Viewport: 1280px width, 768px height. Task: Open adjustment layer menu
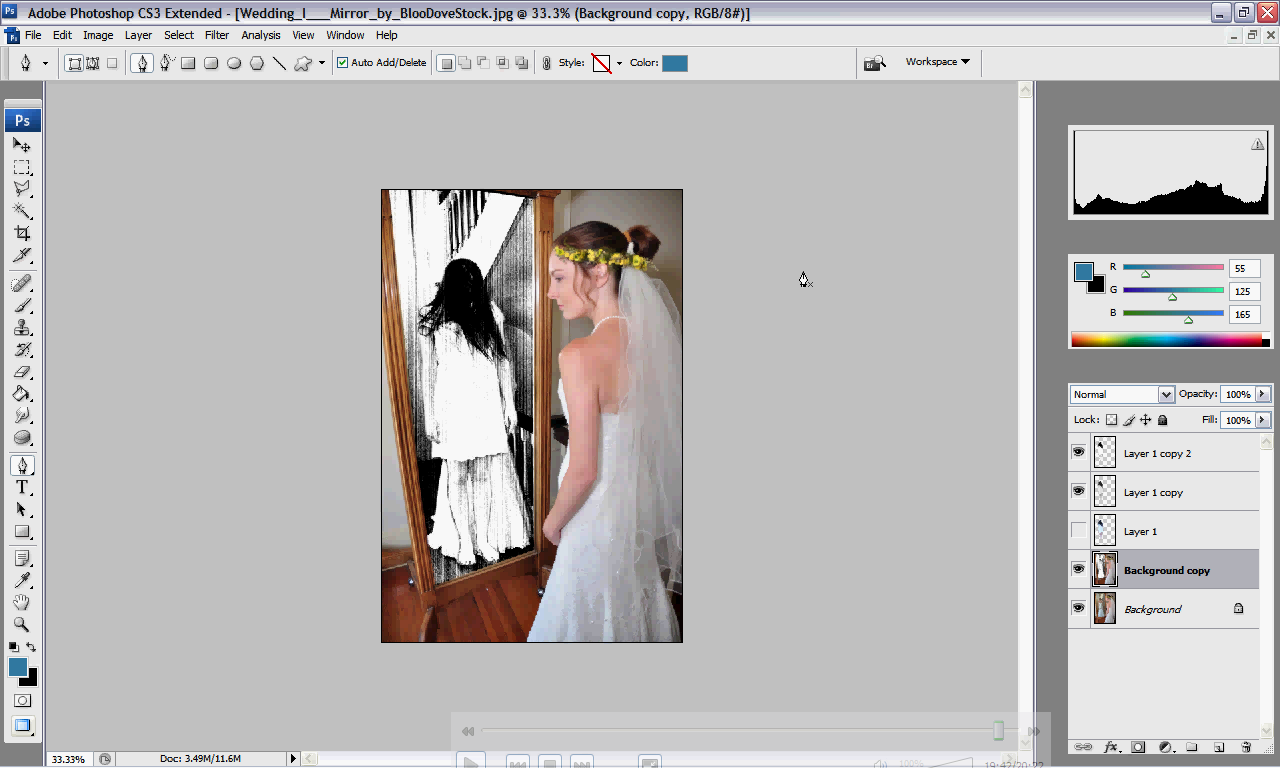pos(1165,747)
